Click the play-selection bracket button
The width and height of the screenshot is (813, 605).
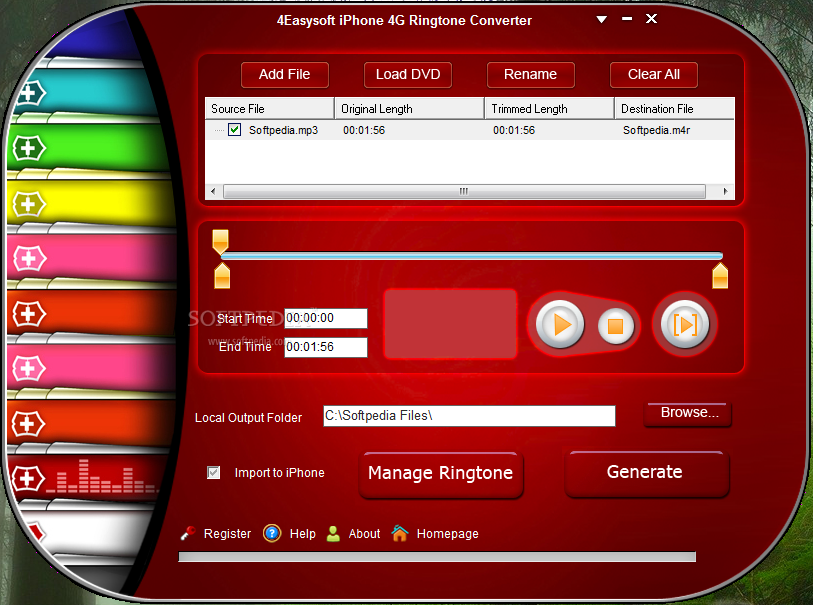pyautogui.click(x=684, y=325)
